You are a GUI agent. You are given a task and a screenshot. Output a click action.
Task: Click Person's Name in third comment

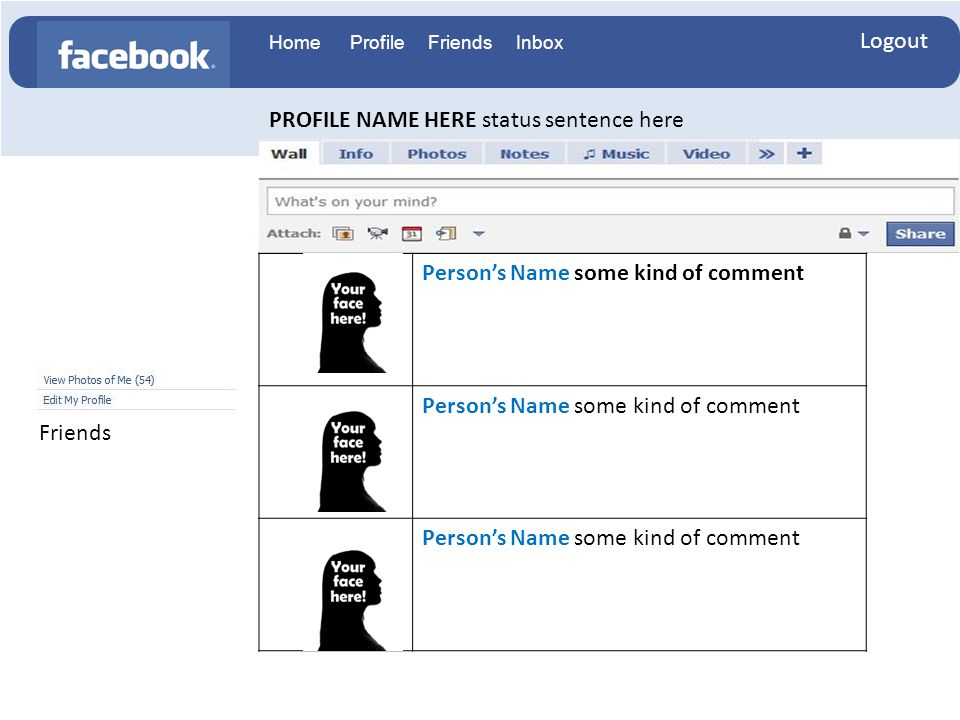496,538
